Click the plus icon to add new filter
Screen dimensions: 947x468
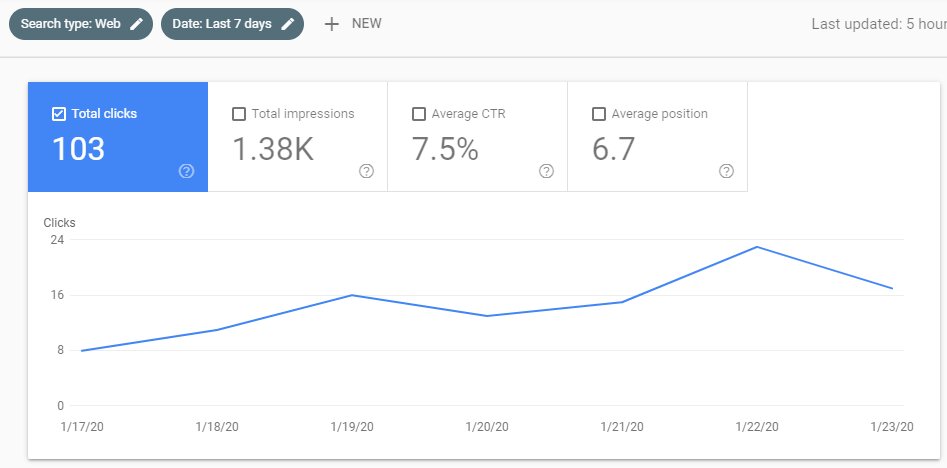(x=332, y=24)
